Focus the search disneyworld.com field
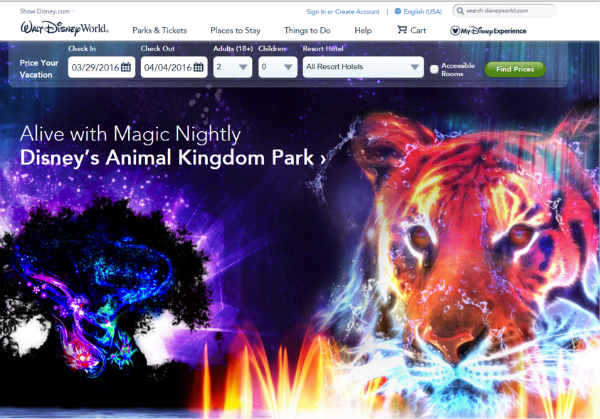 point(504,11)
